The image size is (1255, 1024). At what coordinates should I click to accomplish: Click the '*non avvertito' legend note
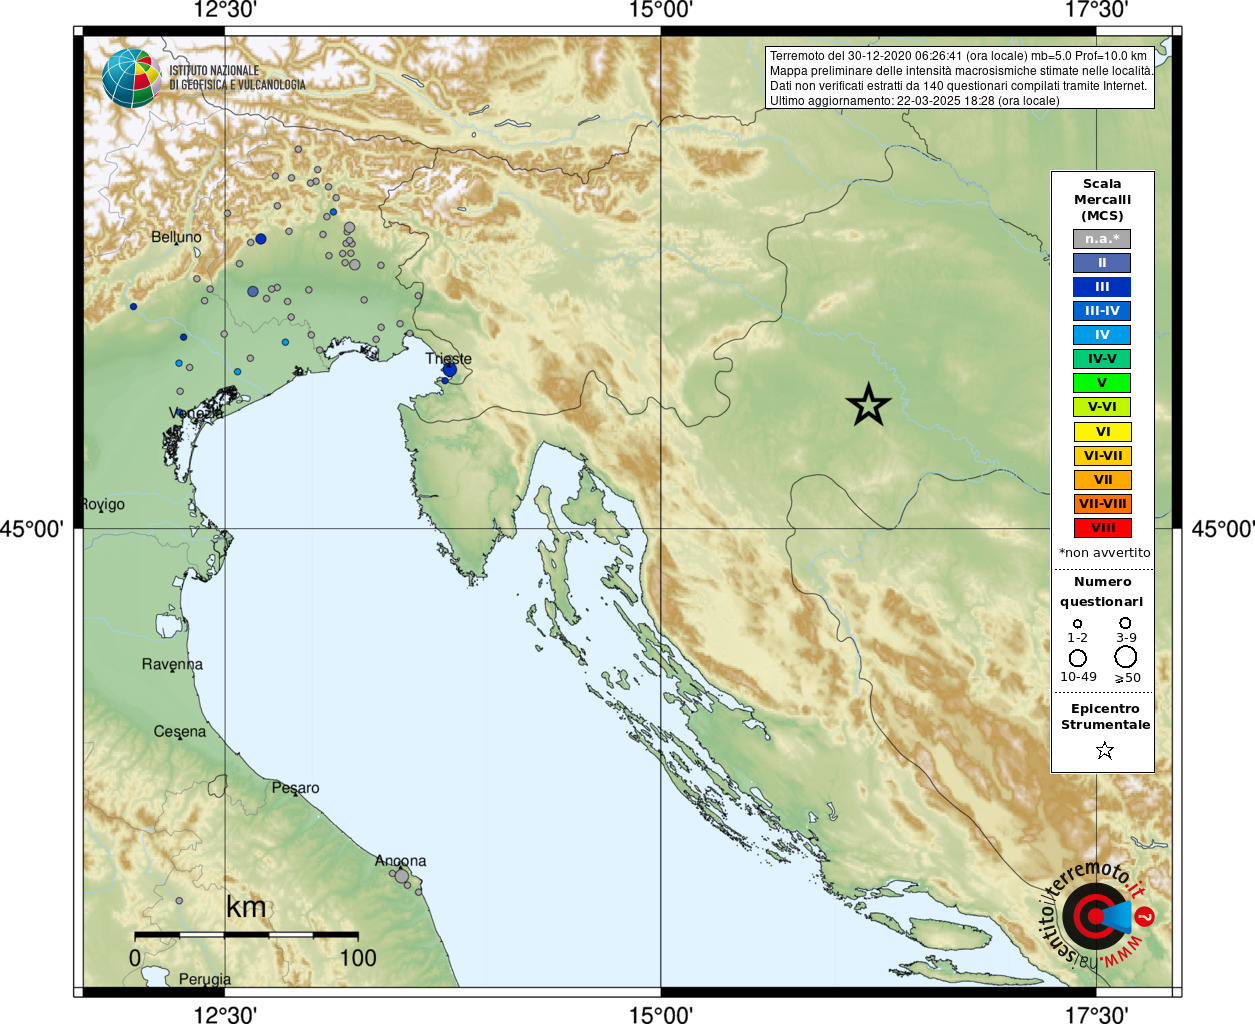coord(1104,552)
